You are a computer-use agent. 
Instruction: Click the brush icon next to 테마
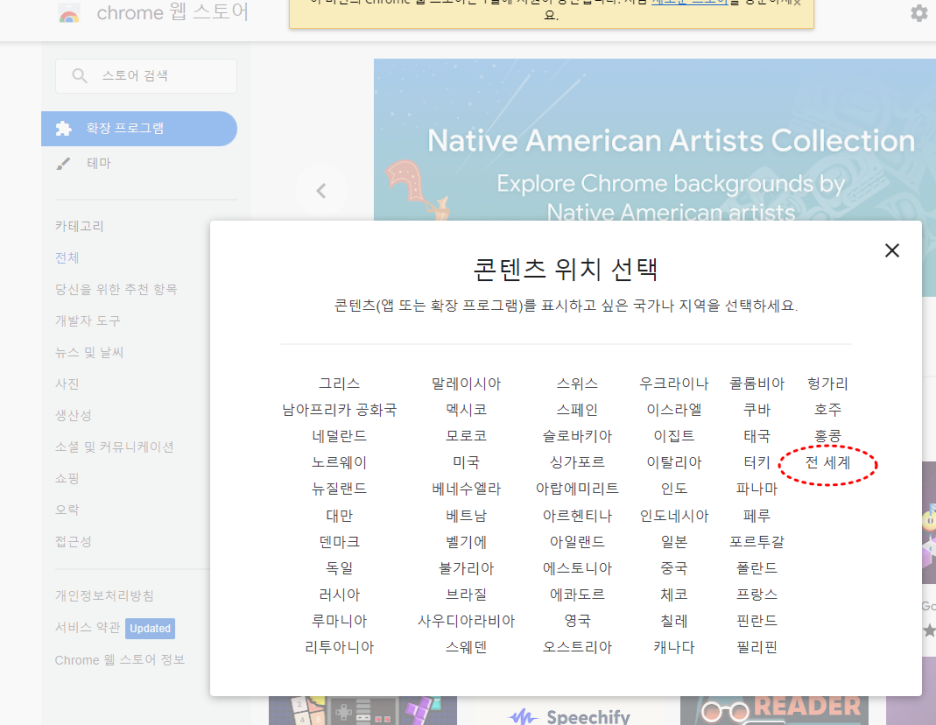pos(63,163)
